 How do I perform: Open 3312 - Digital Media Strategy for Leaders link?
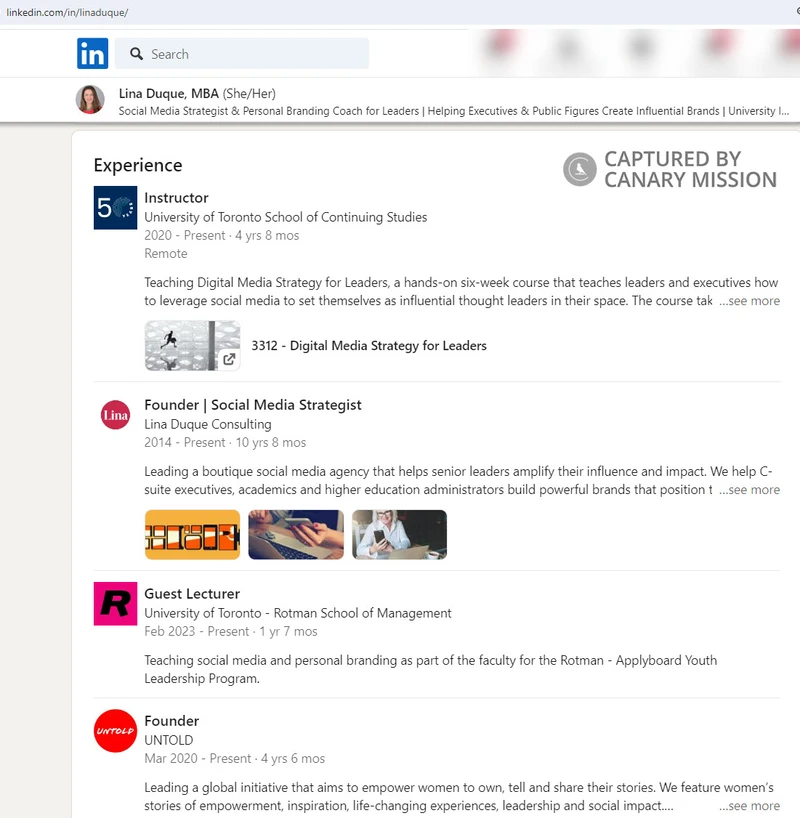pyautogui.click(x=369, y=345)
